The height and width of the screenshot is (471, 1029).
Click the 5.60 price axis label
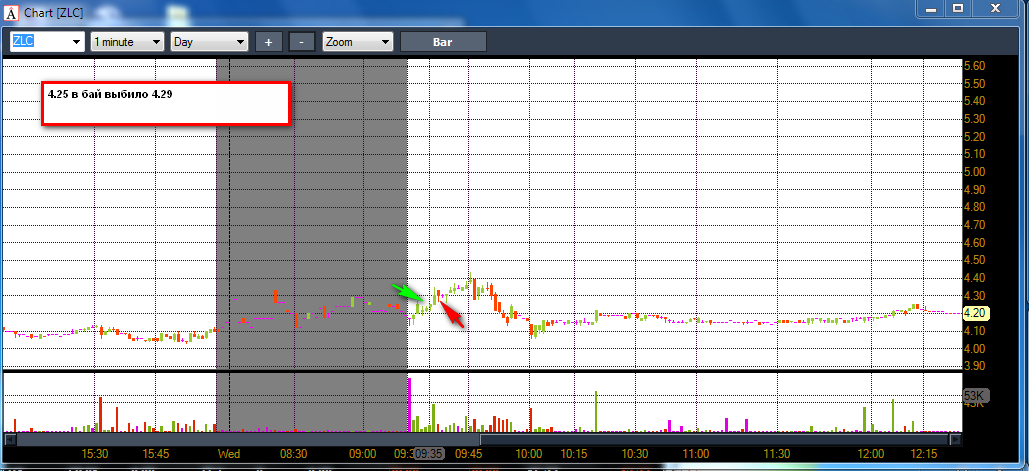[974, 66]
